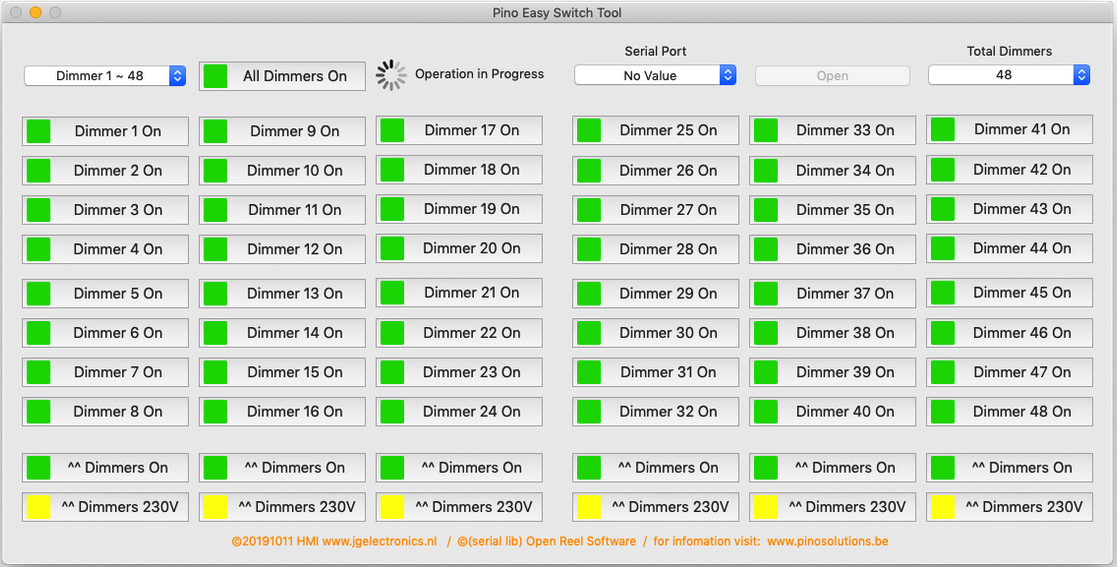This screenshot has width=1117, height=567.
Task: Open the Dimmer 1 ~ 48 range dropdown
Action: (105, 76)
